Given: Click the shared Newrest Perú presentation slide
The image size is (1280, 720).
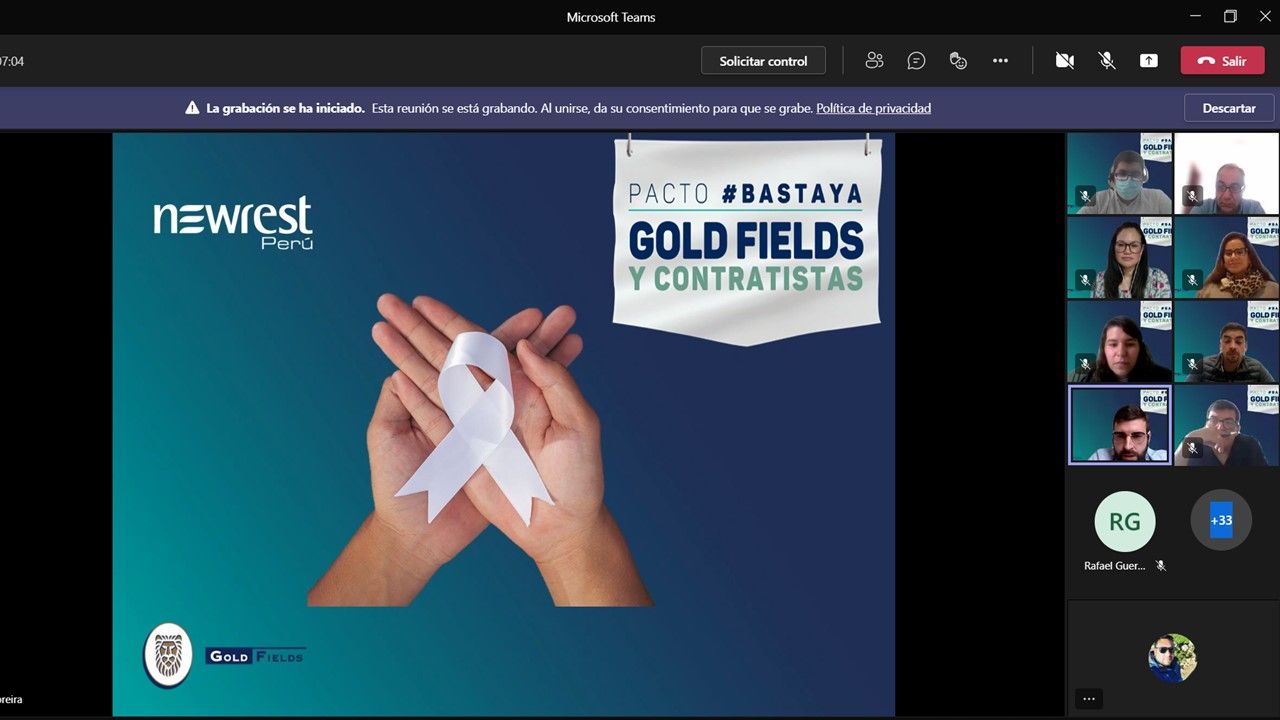Looking at the screenshot, I should (x=503, y=425).
